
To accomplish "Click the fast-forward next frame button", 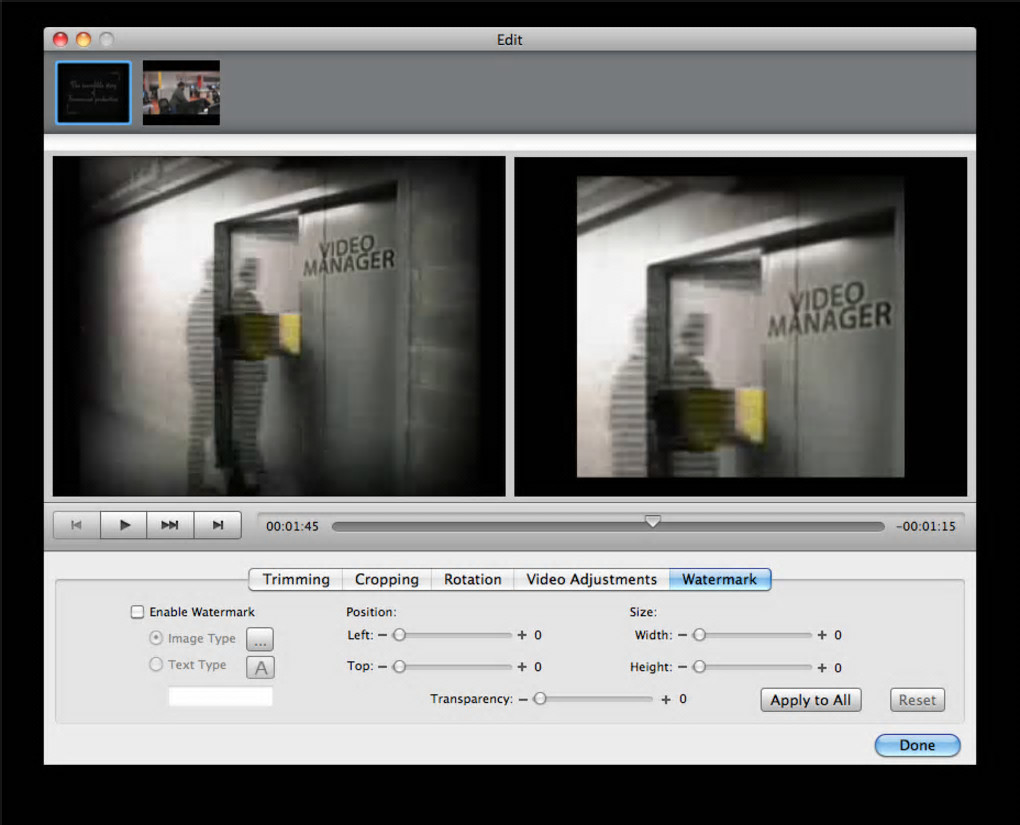I will pos(170,525).
